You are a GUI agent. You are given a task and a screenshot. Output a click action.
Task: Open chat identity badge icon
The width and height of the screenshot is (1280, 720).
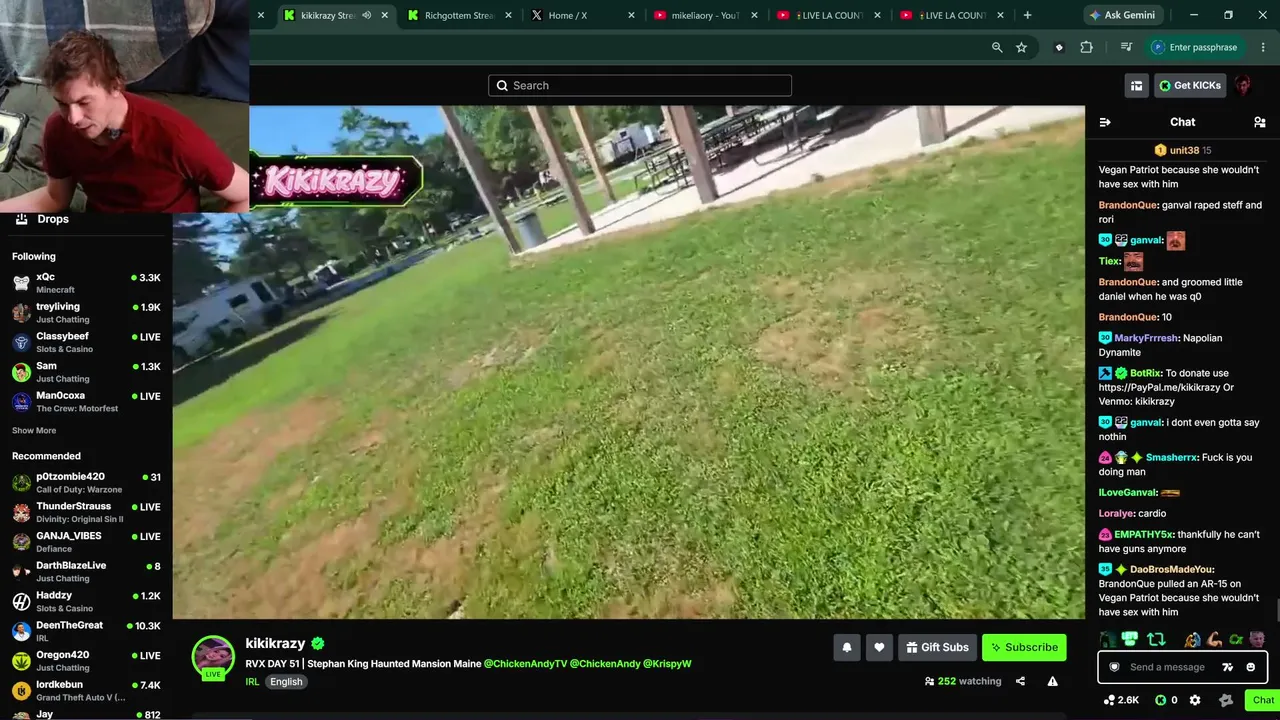(1115, 667)
